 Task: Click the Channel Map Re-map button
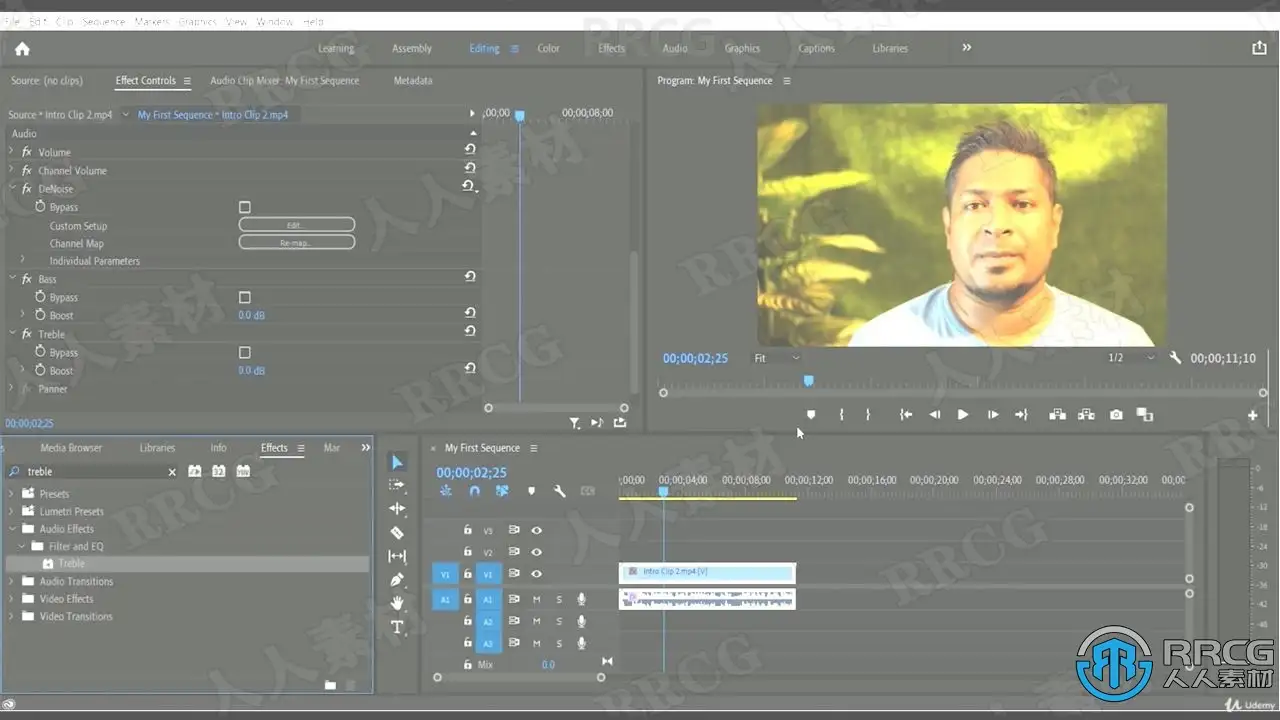[x=296, y=243]
